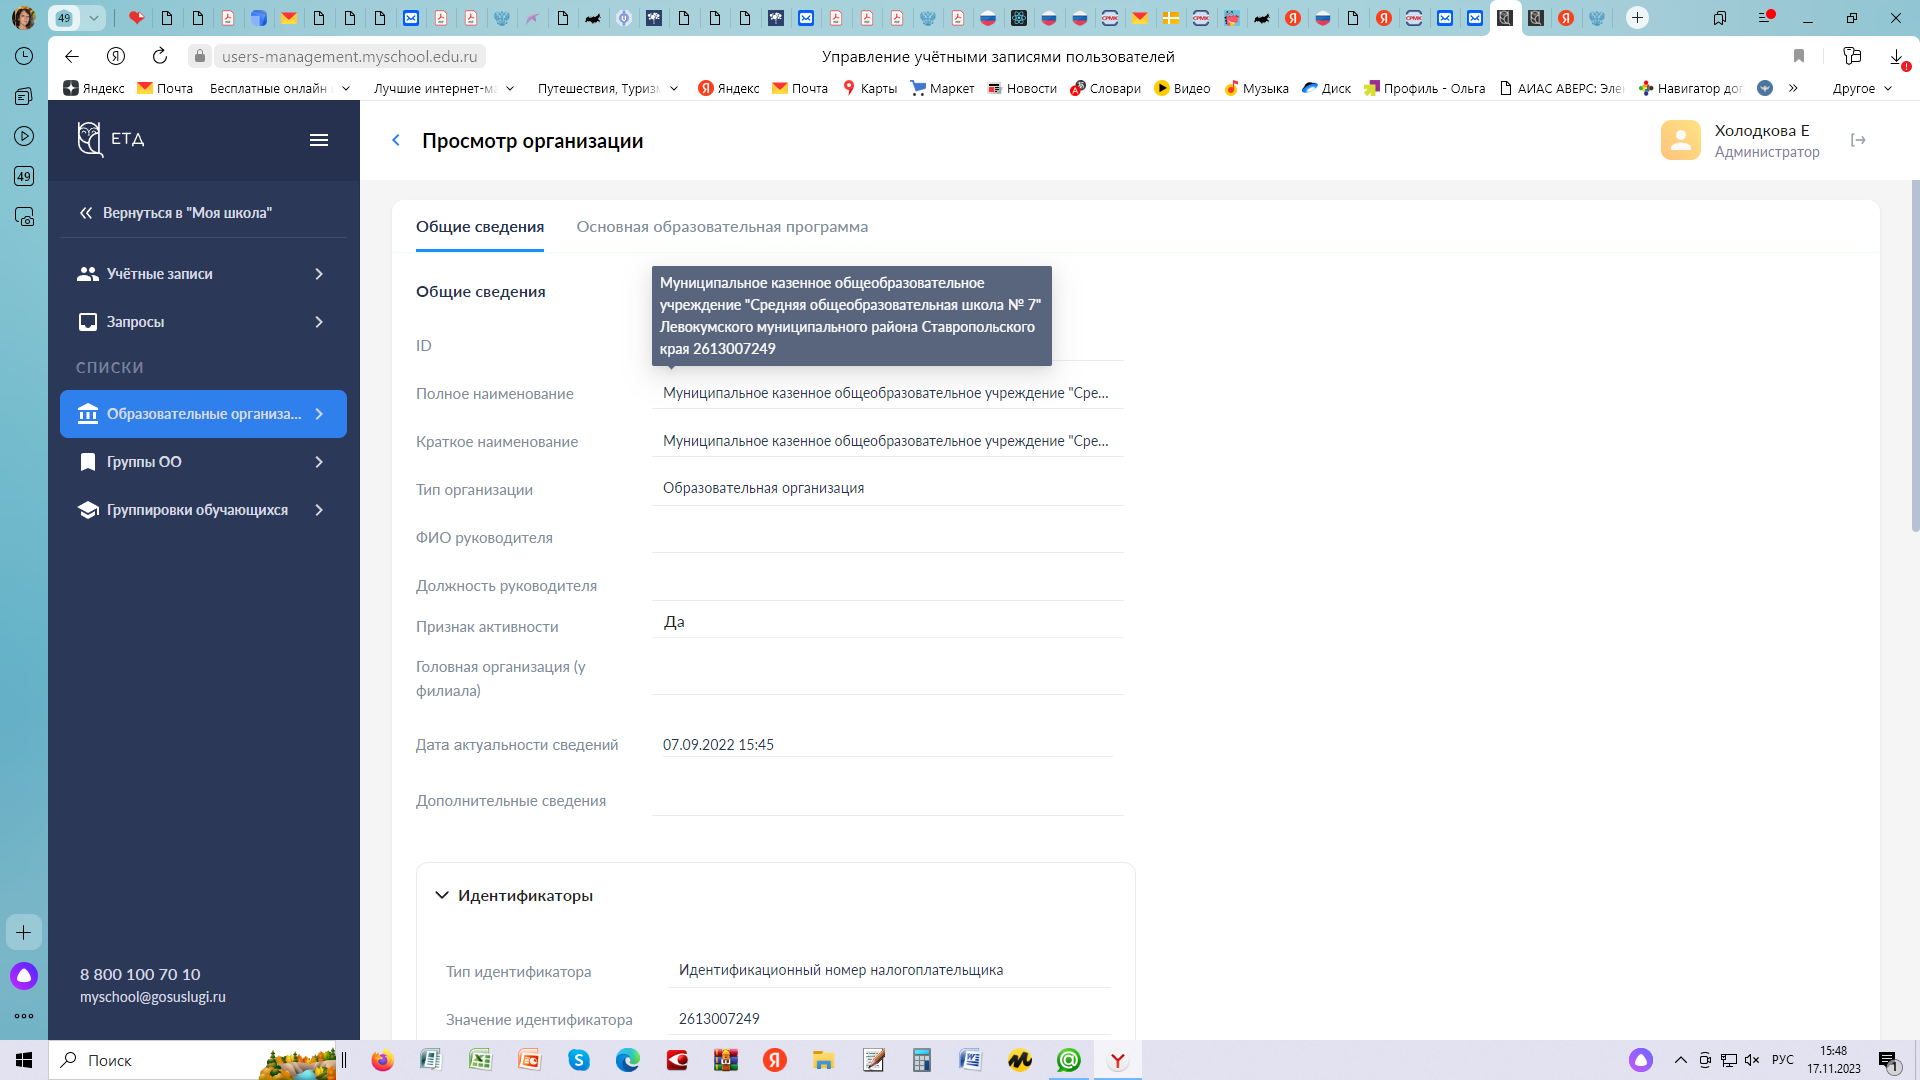
Task: Click the Краткое наименование field
Action: pyautogui.click(x=887, y=441)
